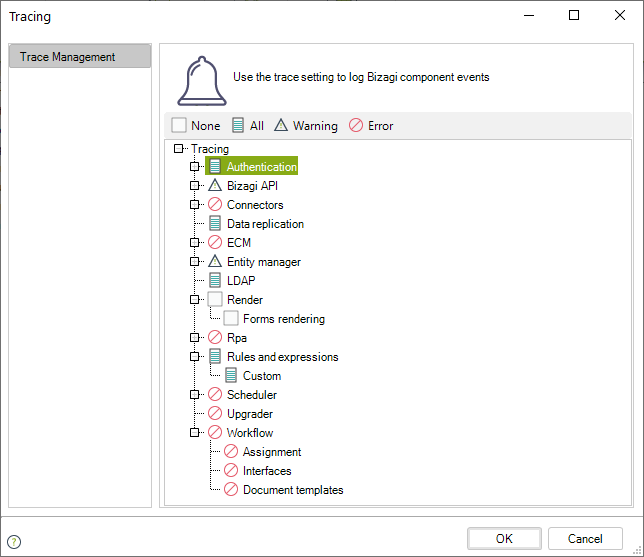Set trace level to Warning in toolbar
The height and width of the screenshot is (557, 644).
[x=306, y=125]
